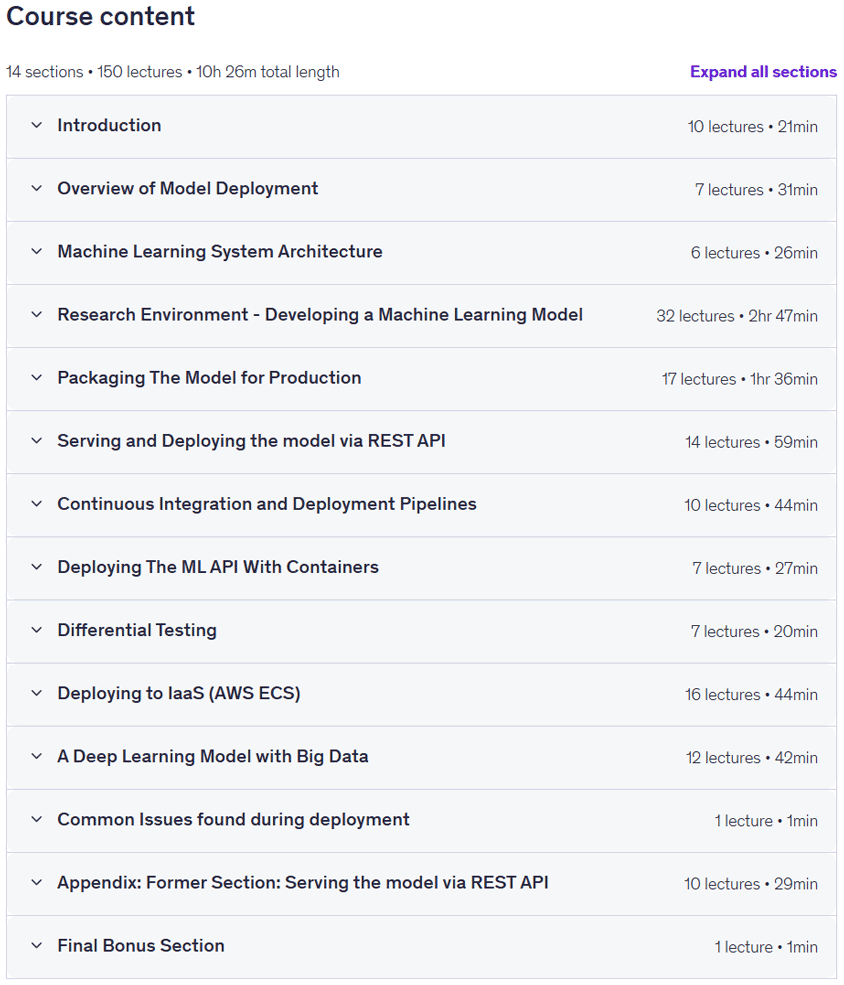
Task: Select Common Issues found during deployment
Action: pos(233,820)
